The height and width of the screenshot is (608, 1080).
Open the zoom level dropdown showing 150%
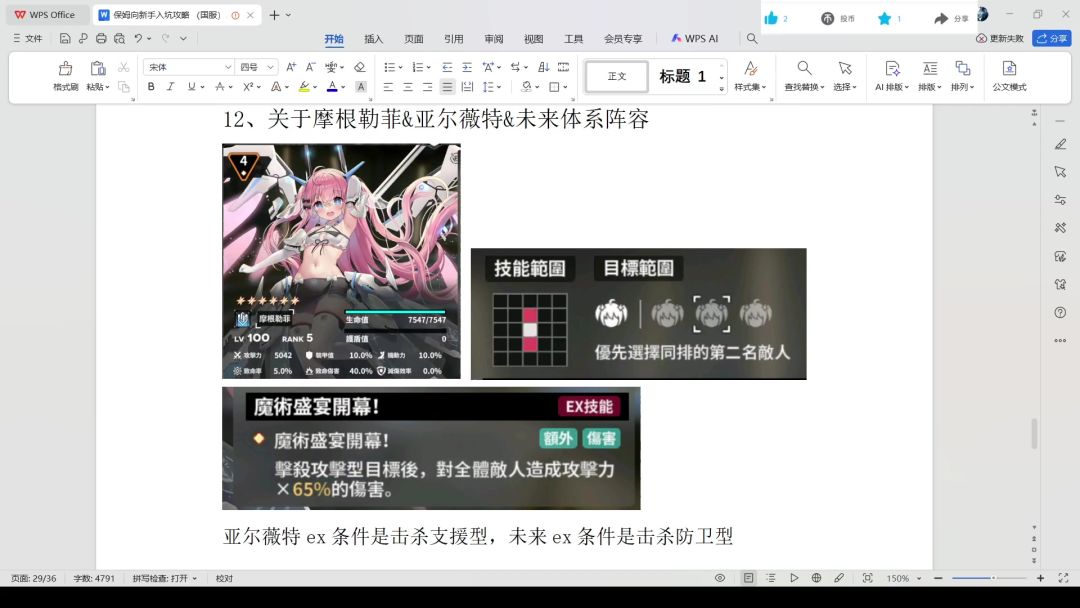[x=903, y=578]
